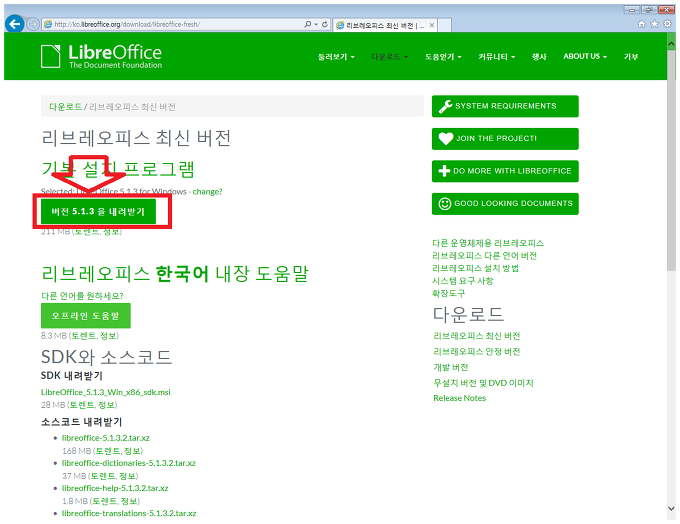This screenshot has height=524, width=680.
Task: Open the 기부 menu item
Action: point(631,57)
